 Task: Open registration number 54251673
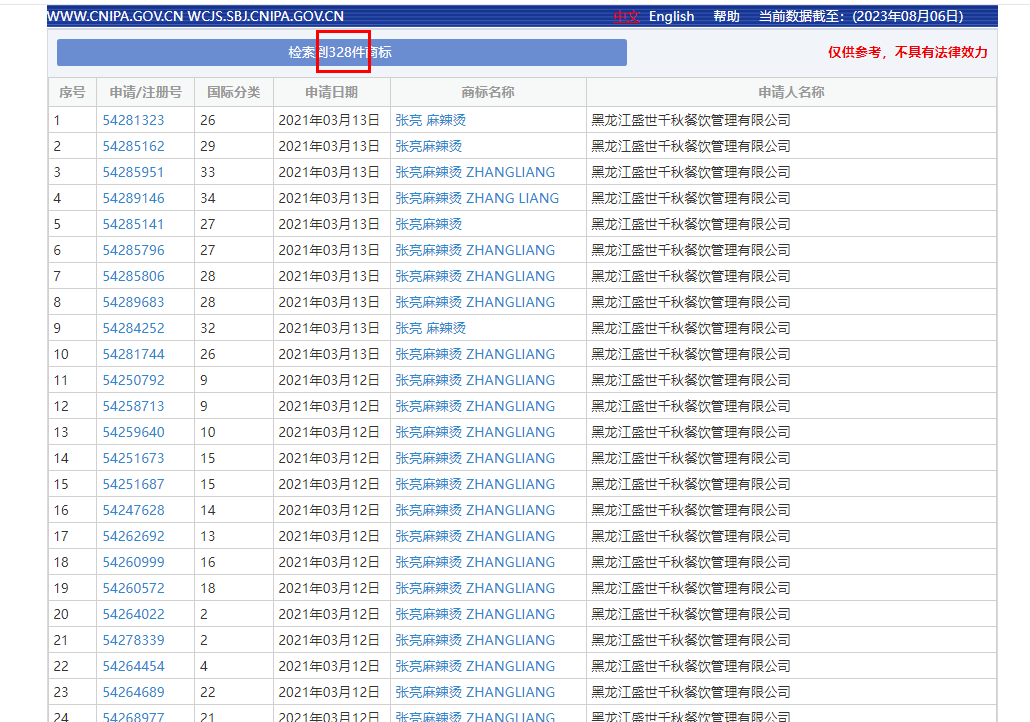coord(133,458)
